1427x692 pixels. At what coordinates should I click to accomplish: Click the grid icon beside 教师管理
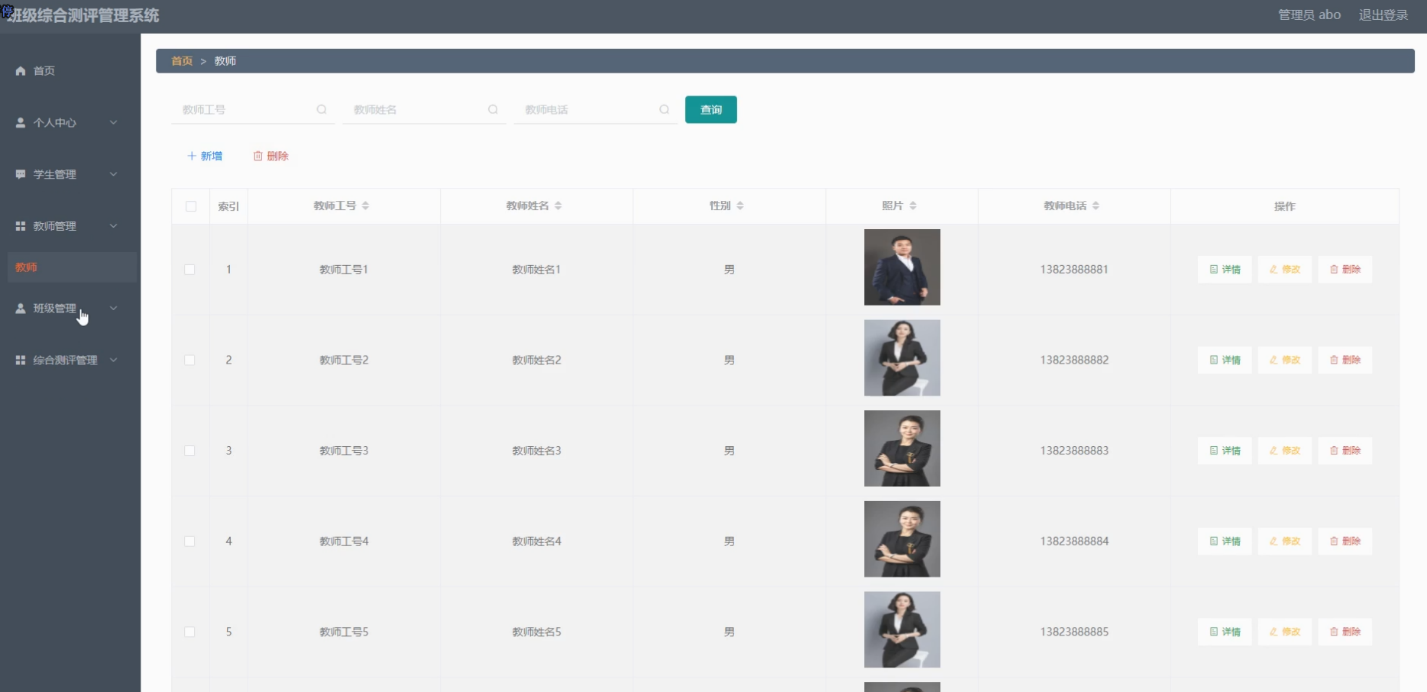pyautogui.click(x=20, y=227)
